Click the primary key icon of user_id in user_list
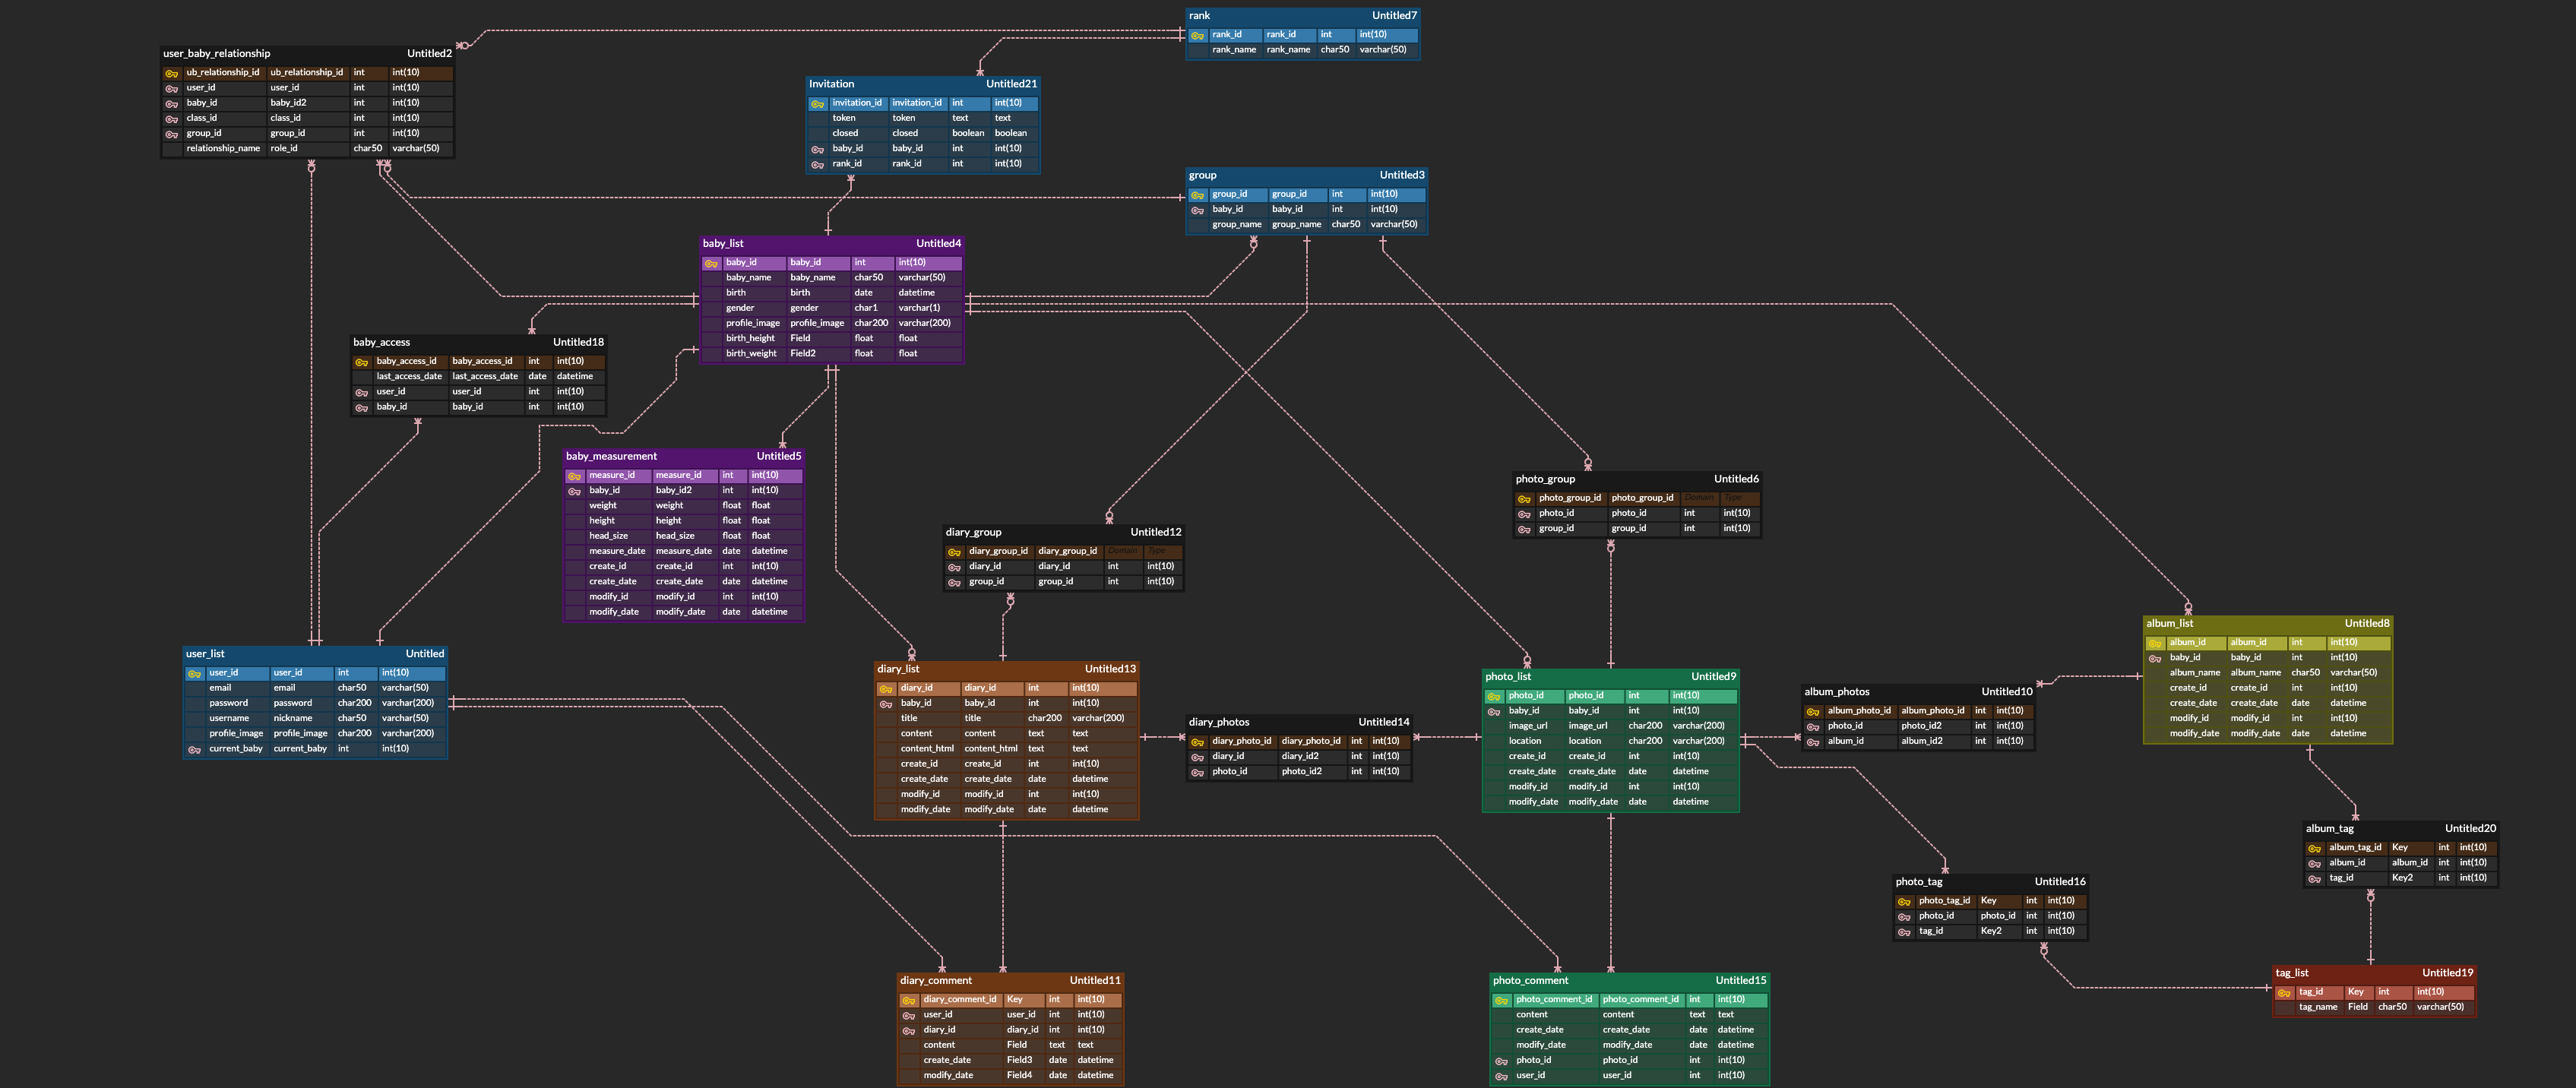The width and height of the screenshot is (2576, 1088). [194, 674]
